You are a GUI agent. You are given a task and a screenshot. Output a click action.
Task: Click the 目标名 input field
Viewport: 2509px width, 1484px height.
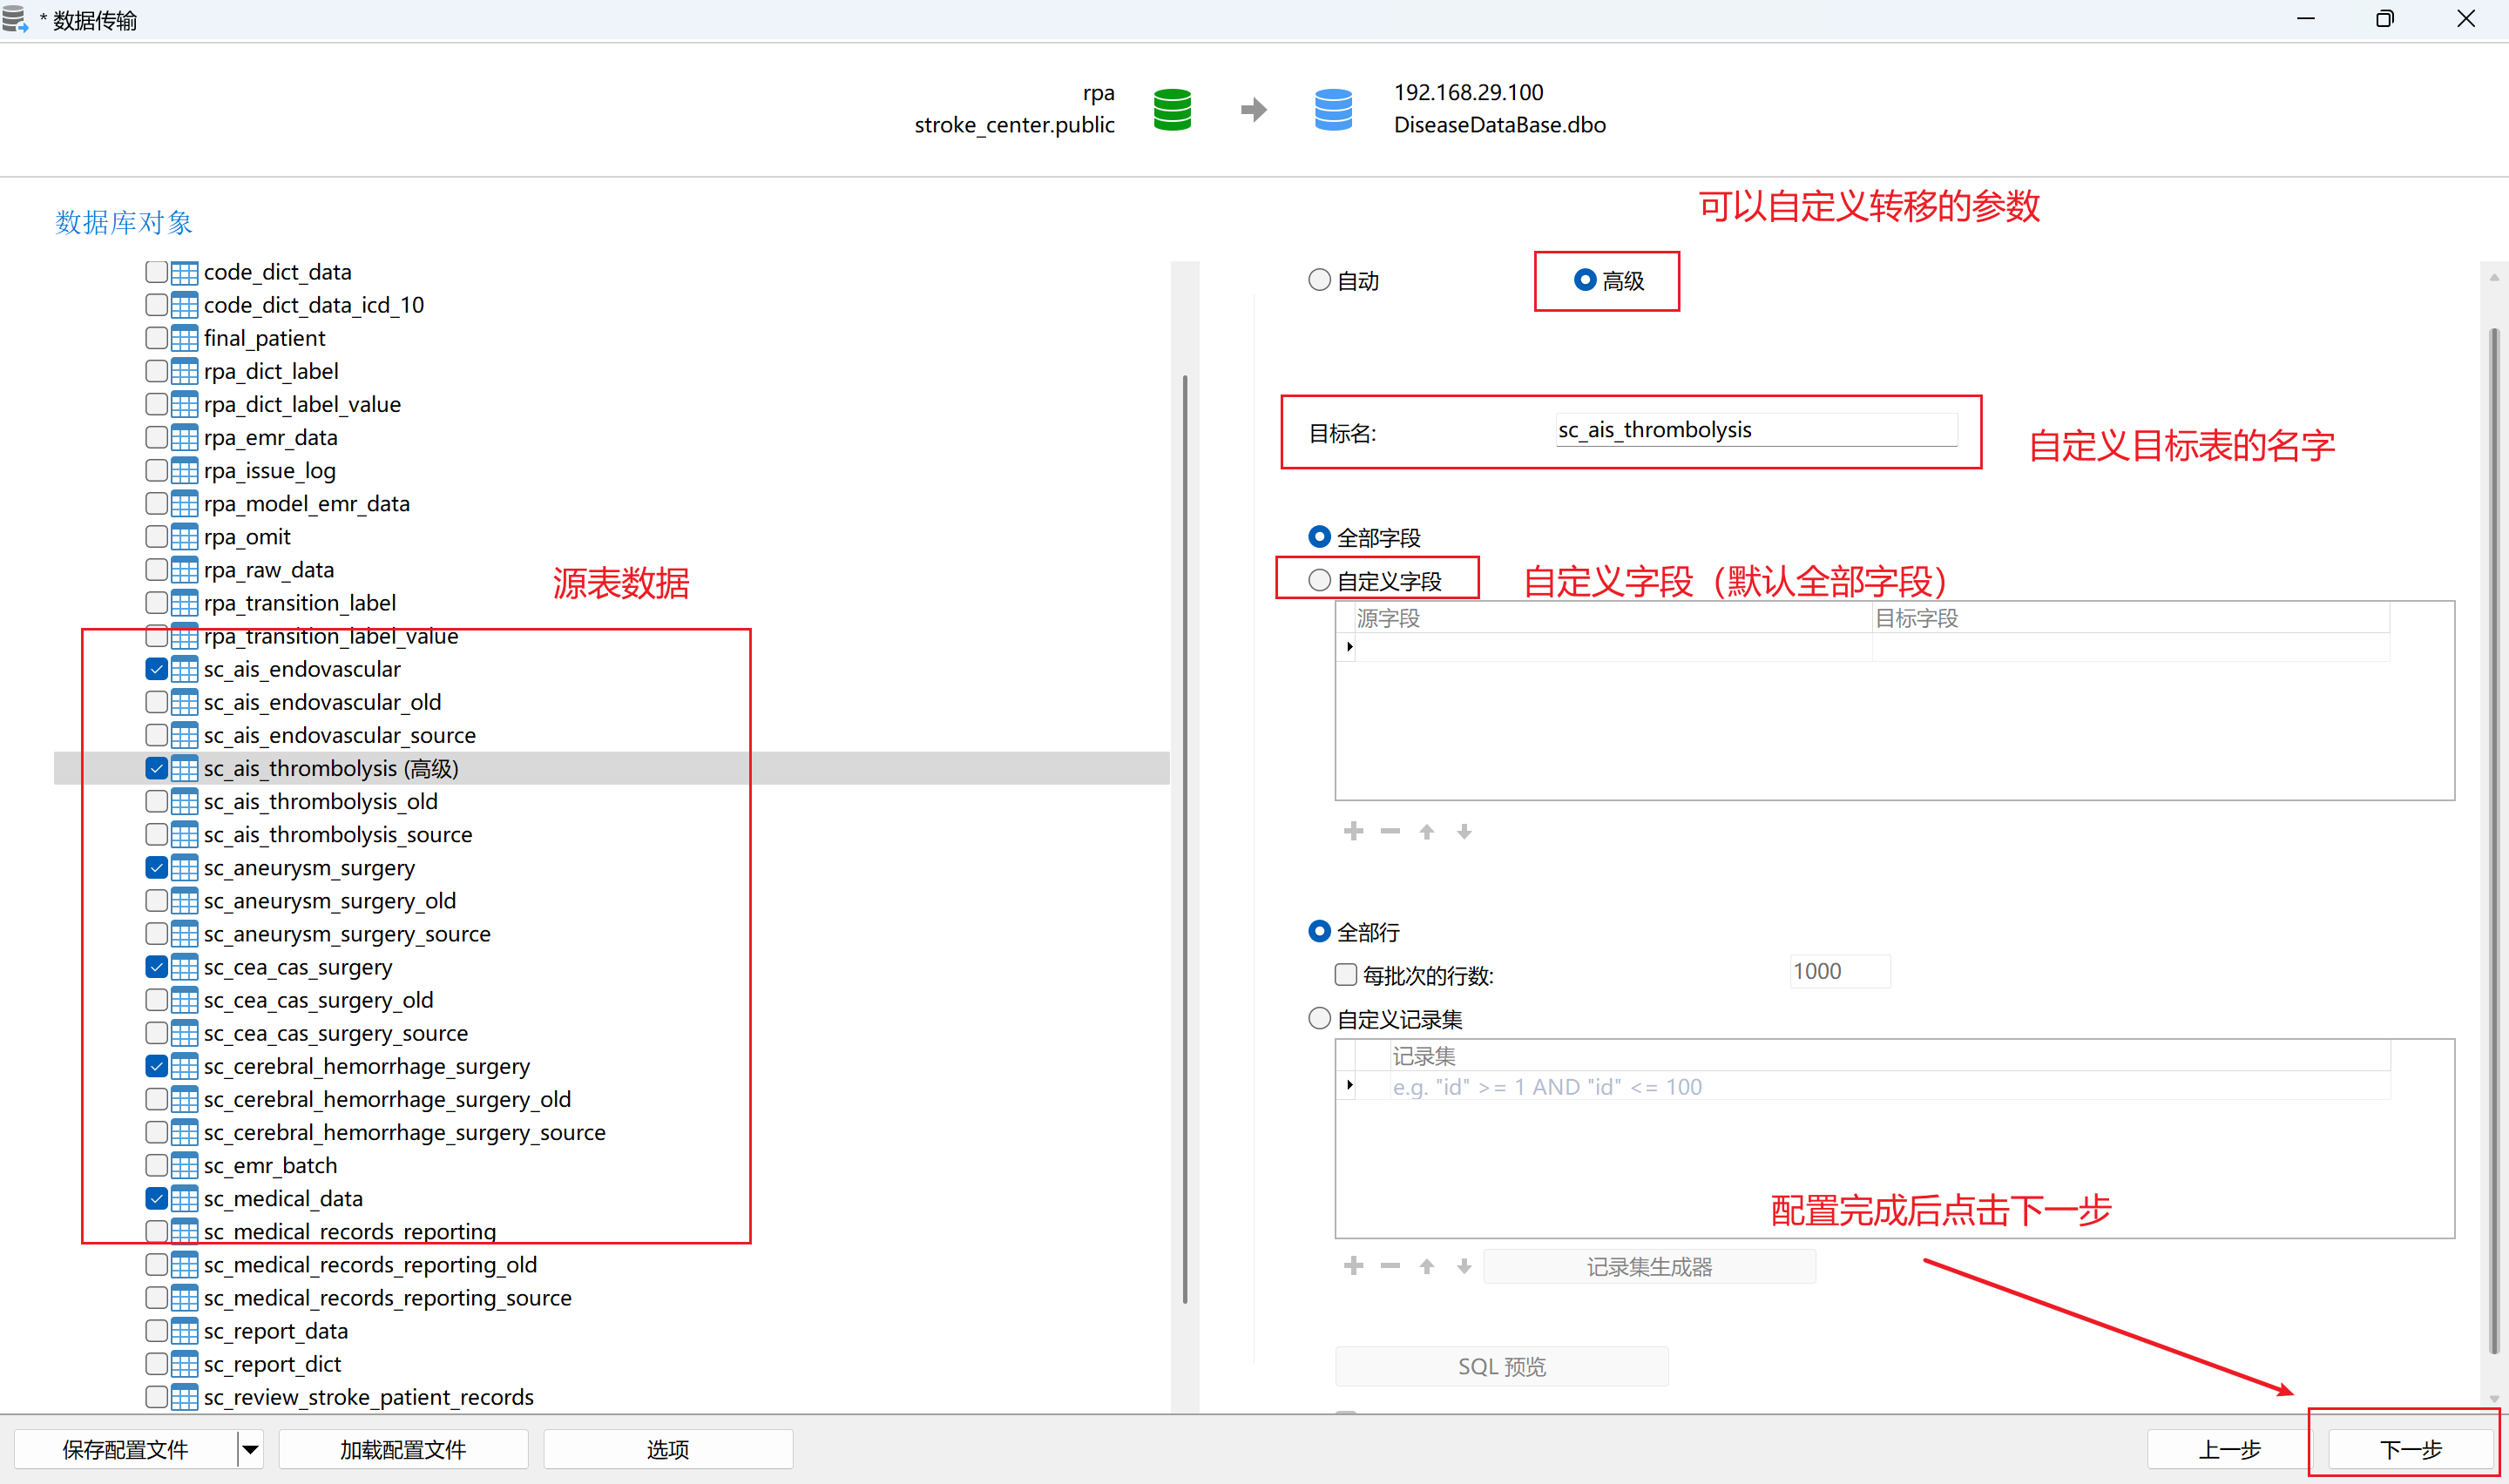pyautogui.click(x=1756, y=430)
